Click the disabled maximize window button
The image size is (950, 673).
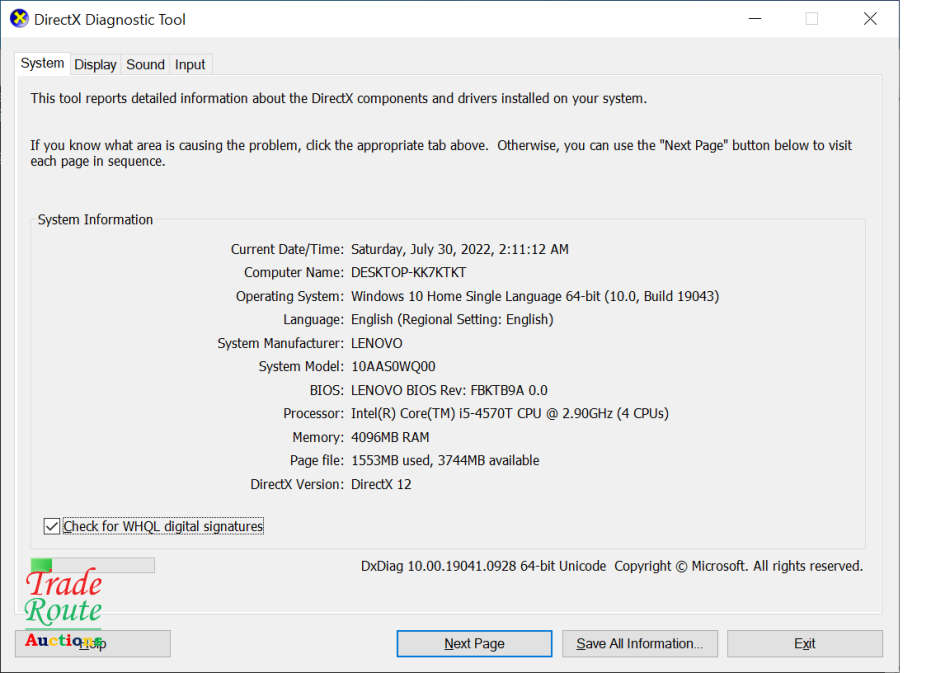point(811,19)
